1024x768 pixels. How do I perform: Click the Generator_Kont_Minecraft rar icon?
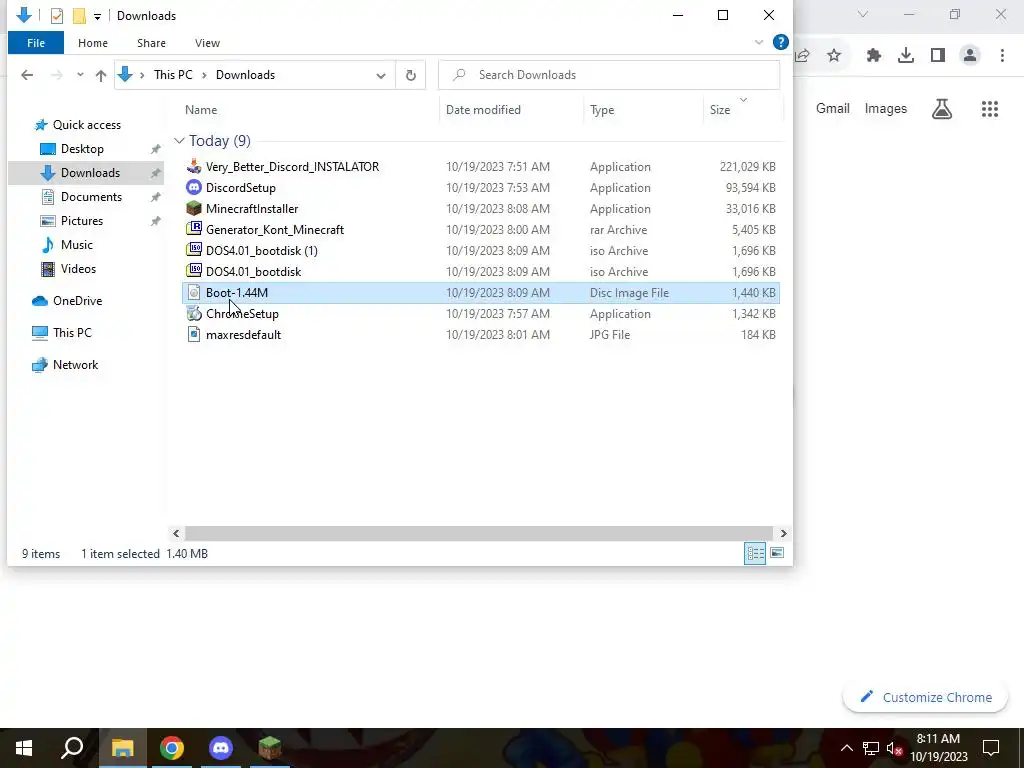pos(193,229)
